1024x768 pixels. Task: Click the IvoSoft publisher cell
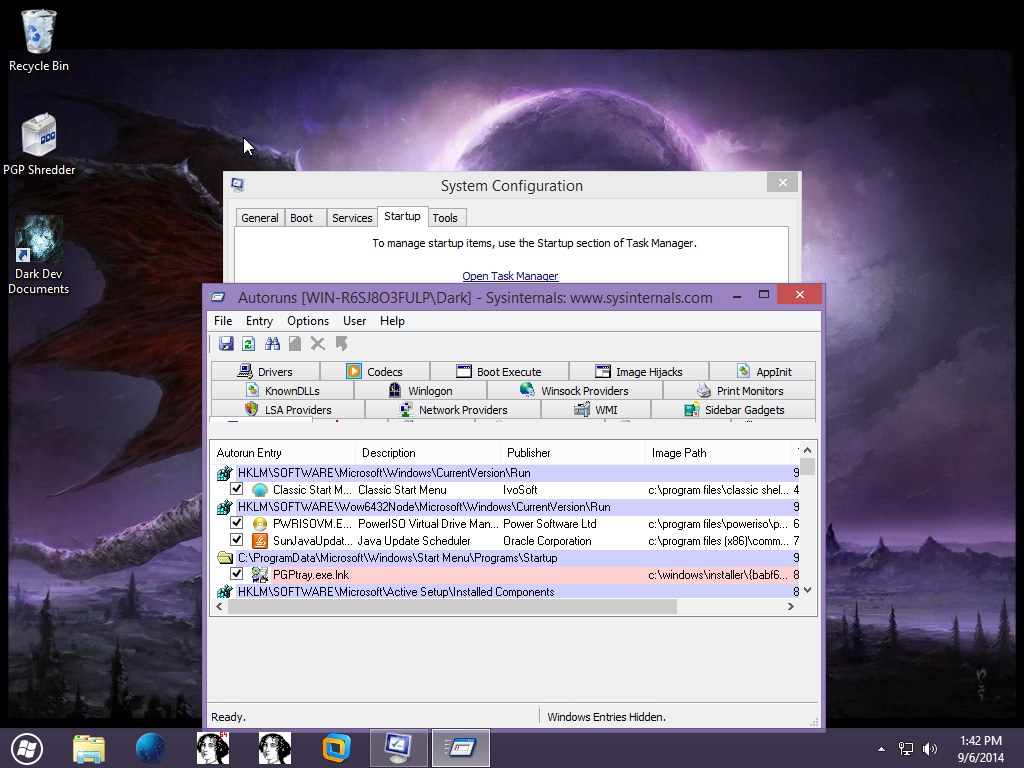tap(520, 490)
